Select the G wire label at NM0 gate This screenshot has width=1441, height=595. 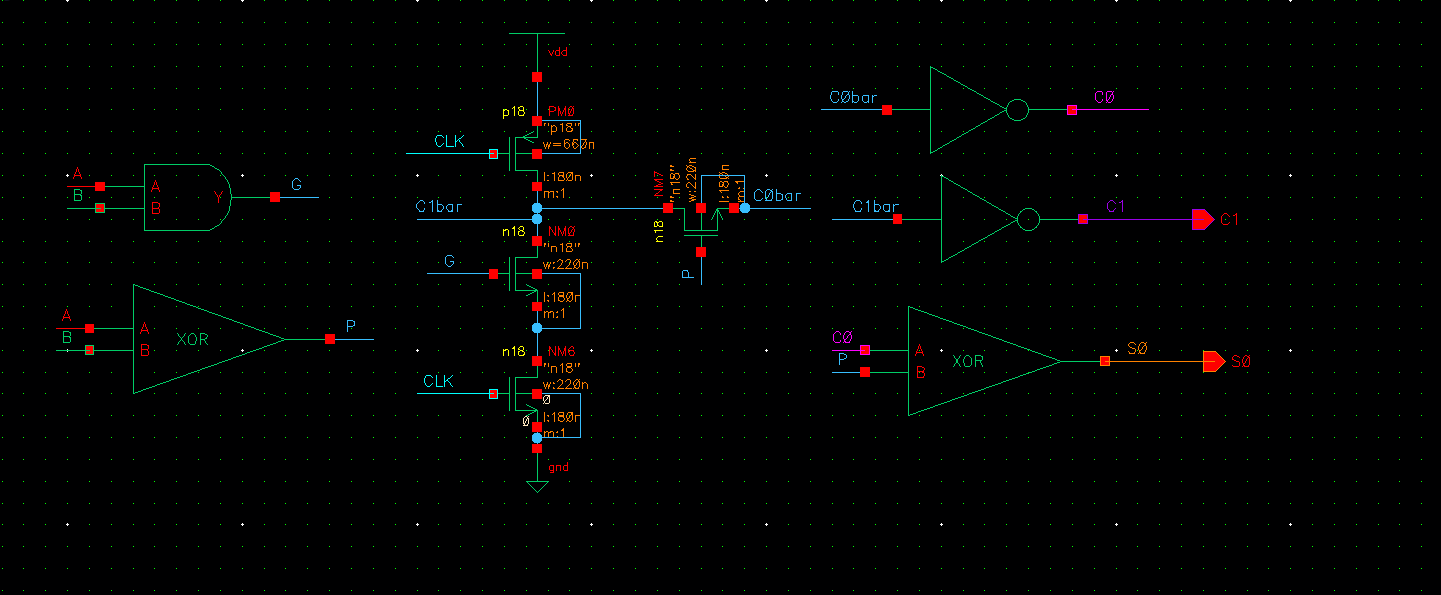(x=449, y=262)
